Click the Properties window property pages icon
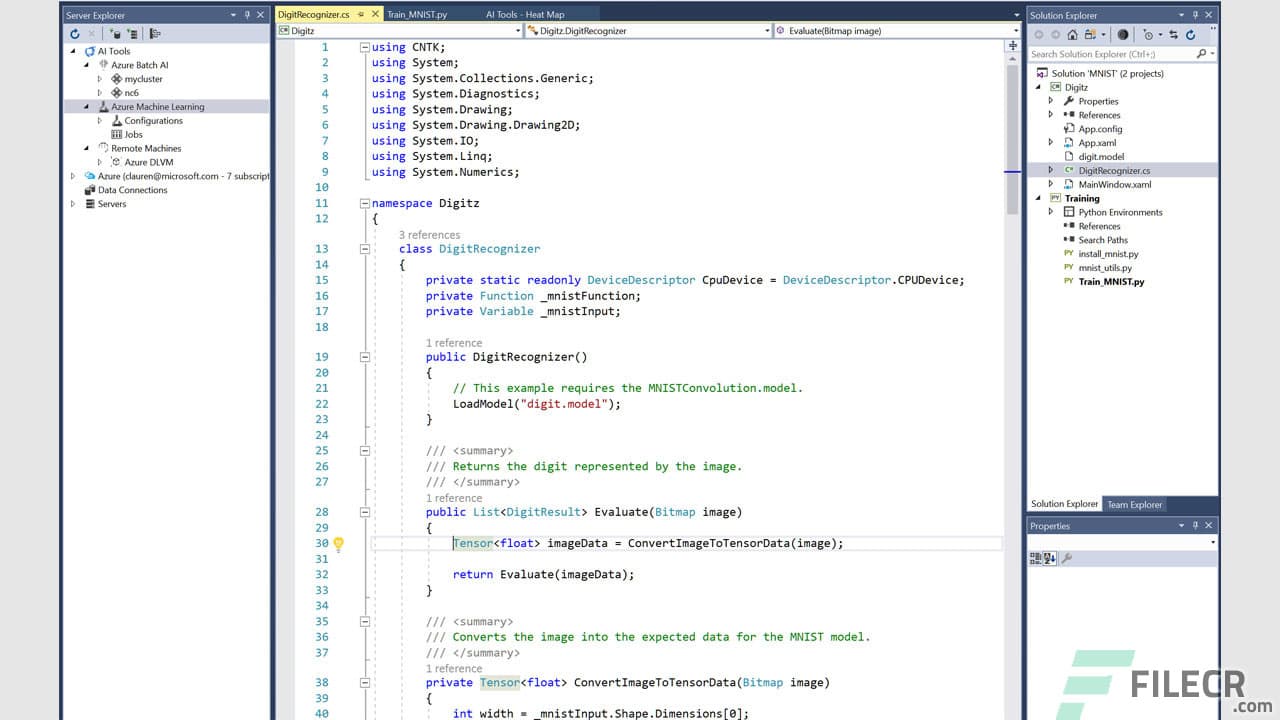Image resolution: width=1280 pixels, height=720 pixels. point(1066,558)
